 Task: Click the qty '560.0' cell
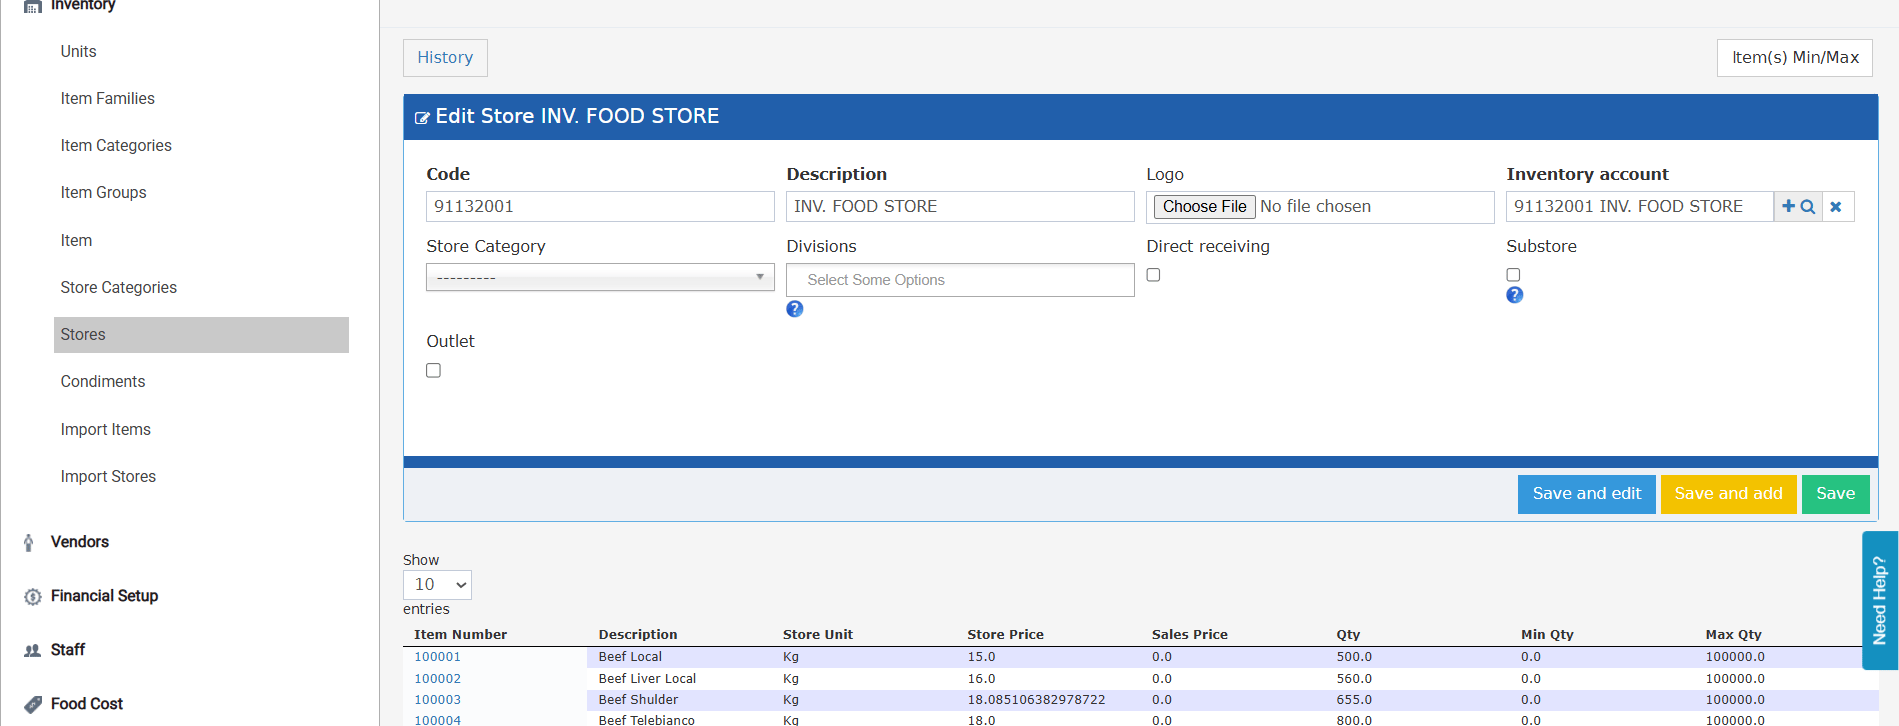pyautogui.click(x=1354, y=679)
